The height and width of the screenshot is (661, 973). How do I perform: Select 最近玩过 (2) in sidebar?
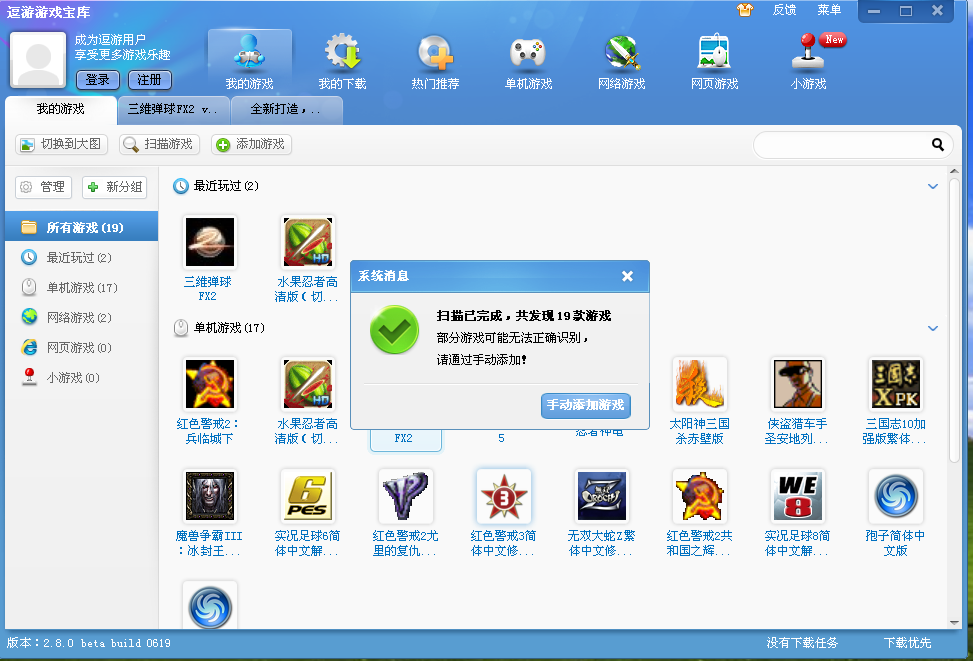[x=81, y=258]
